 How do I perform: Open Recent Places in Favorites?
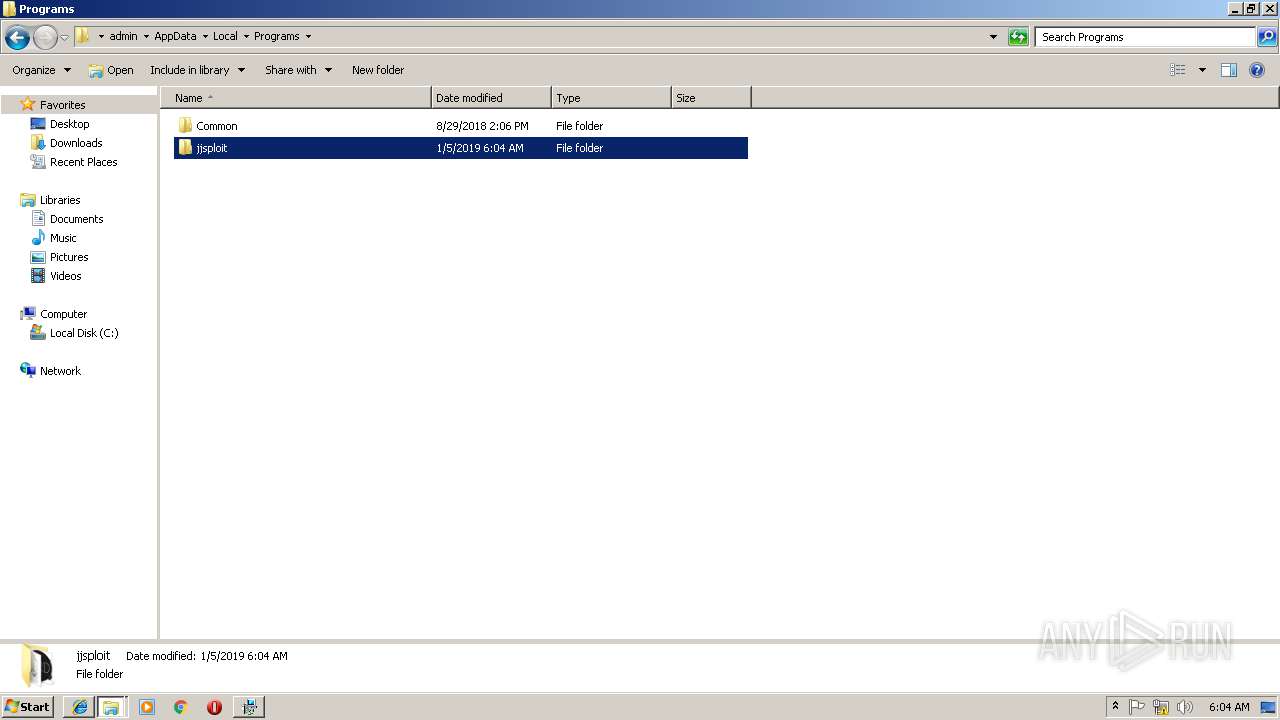click(x=83, y=162)
